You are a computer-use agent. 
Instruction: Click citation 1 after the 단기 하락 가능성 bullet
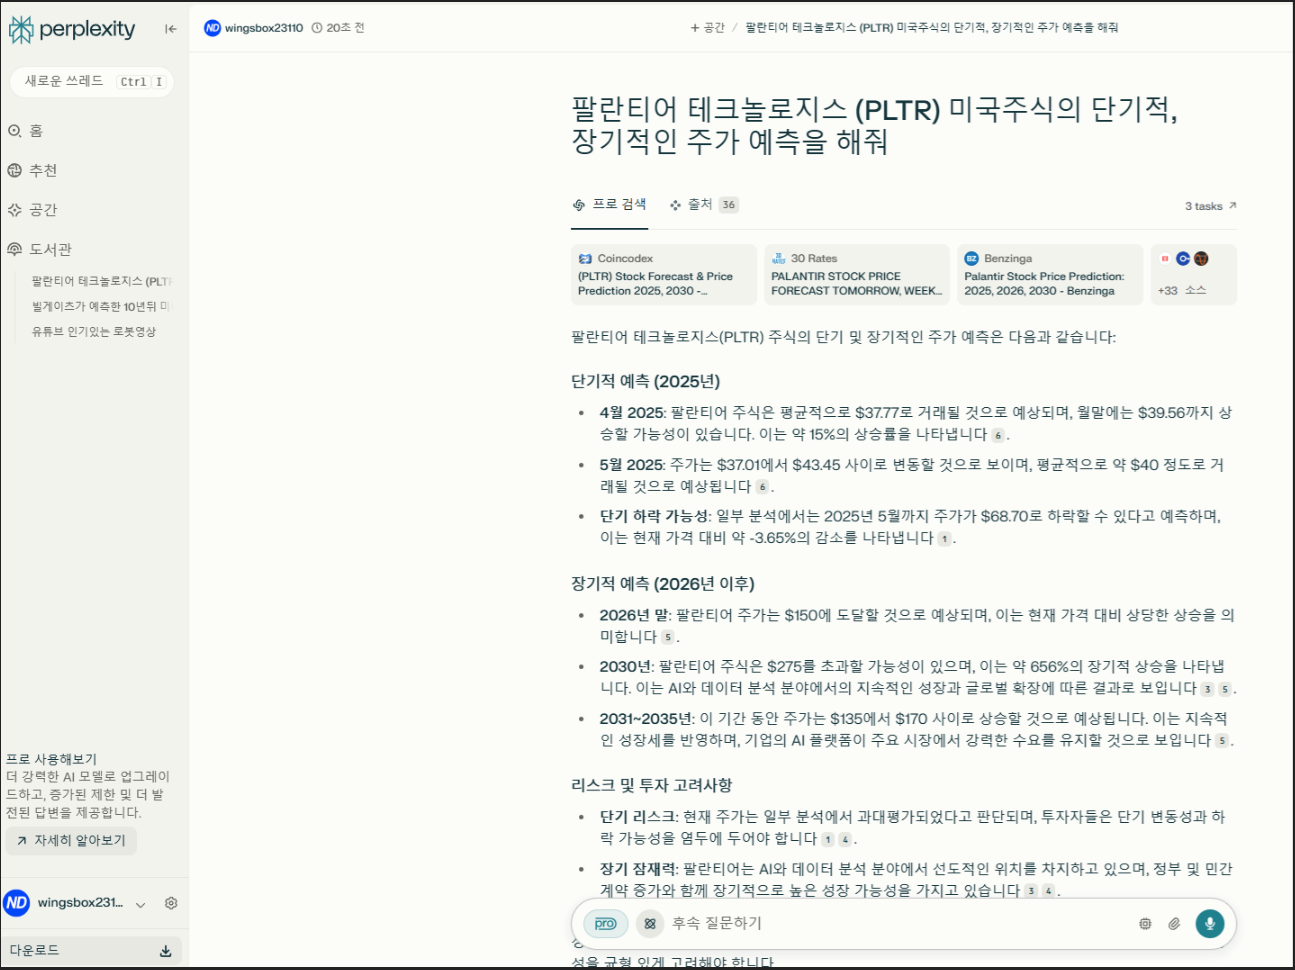tap(944, 539)
